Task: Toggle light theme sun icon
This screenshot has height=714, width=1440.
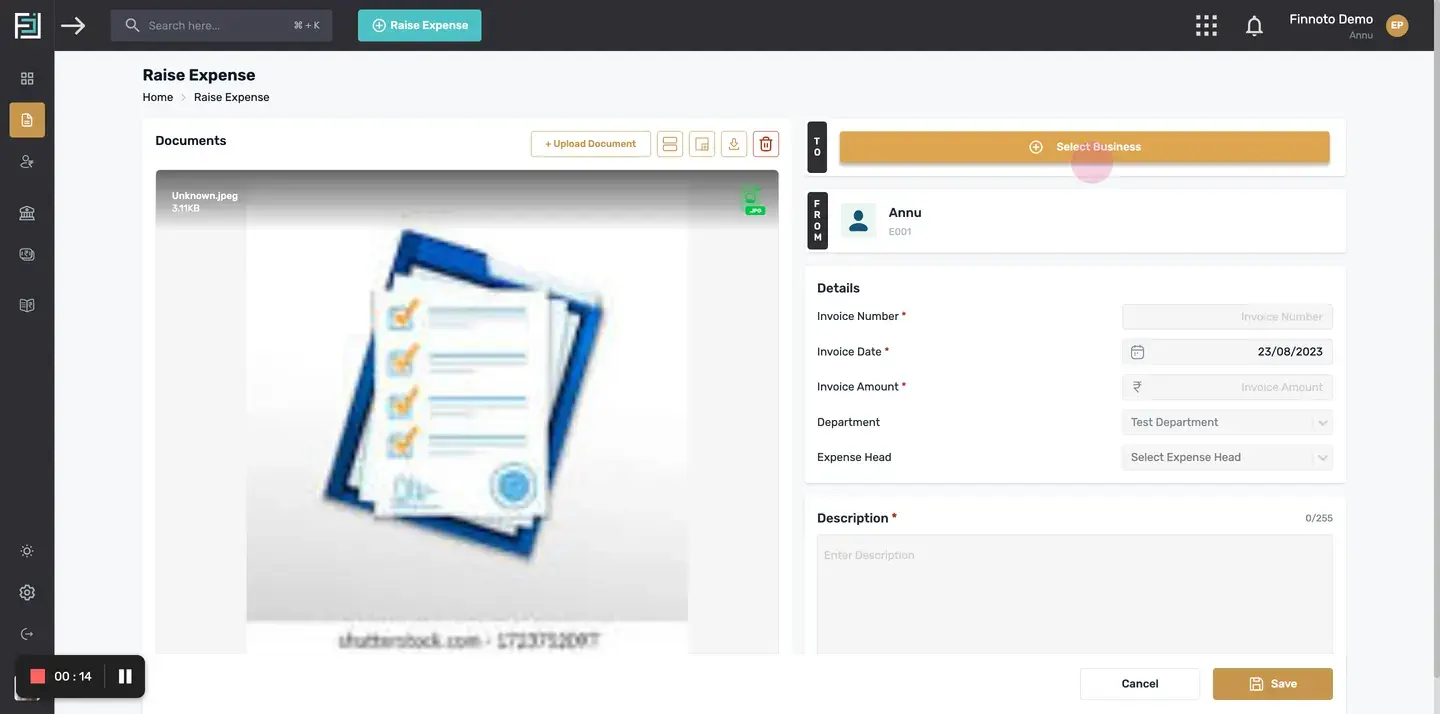Action: [27, 551]
